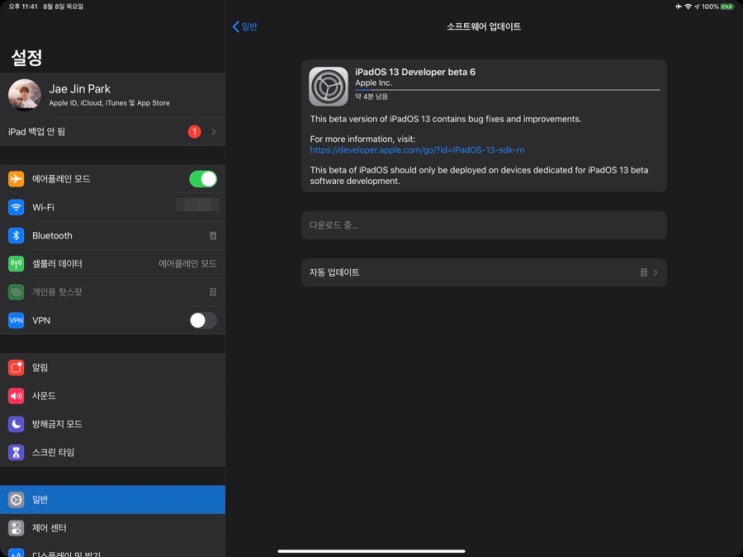Enable the VPN switch
The height and width of the screenshot is (557, 743).
pyautogui.click(x=203, y=320)
